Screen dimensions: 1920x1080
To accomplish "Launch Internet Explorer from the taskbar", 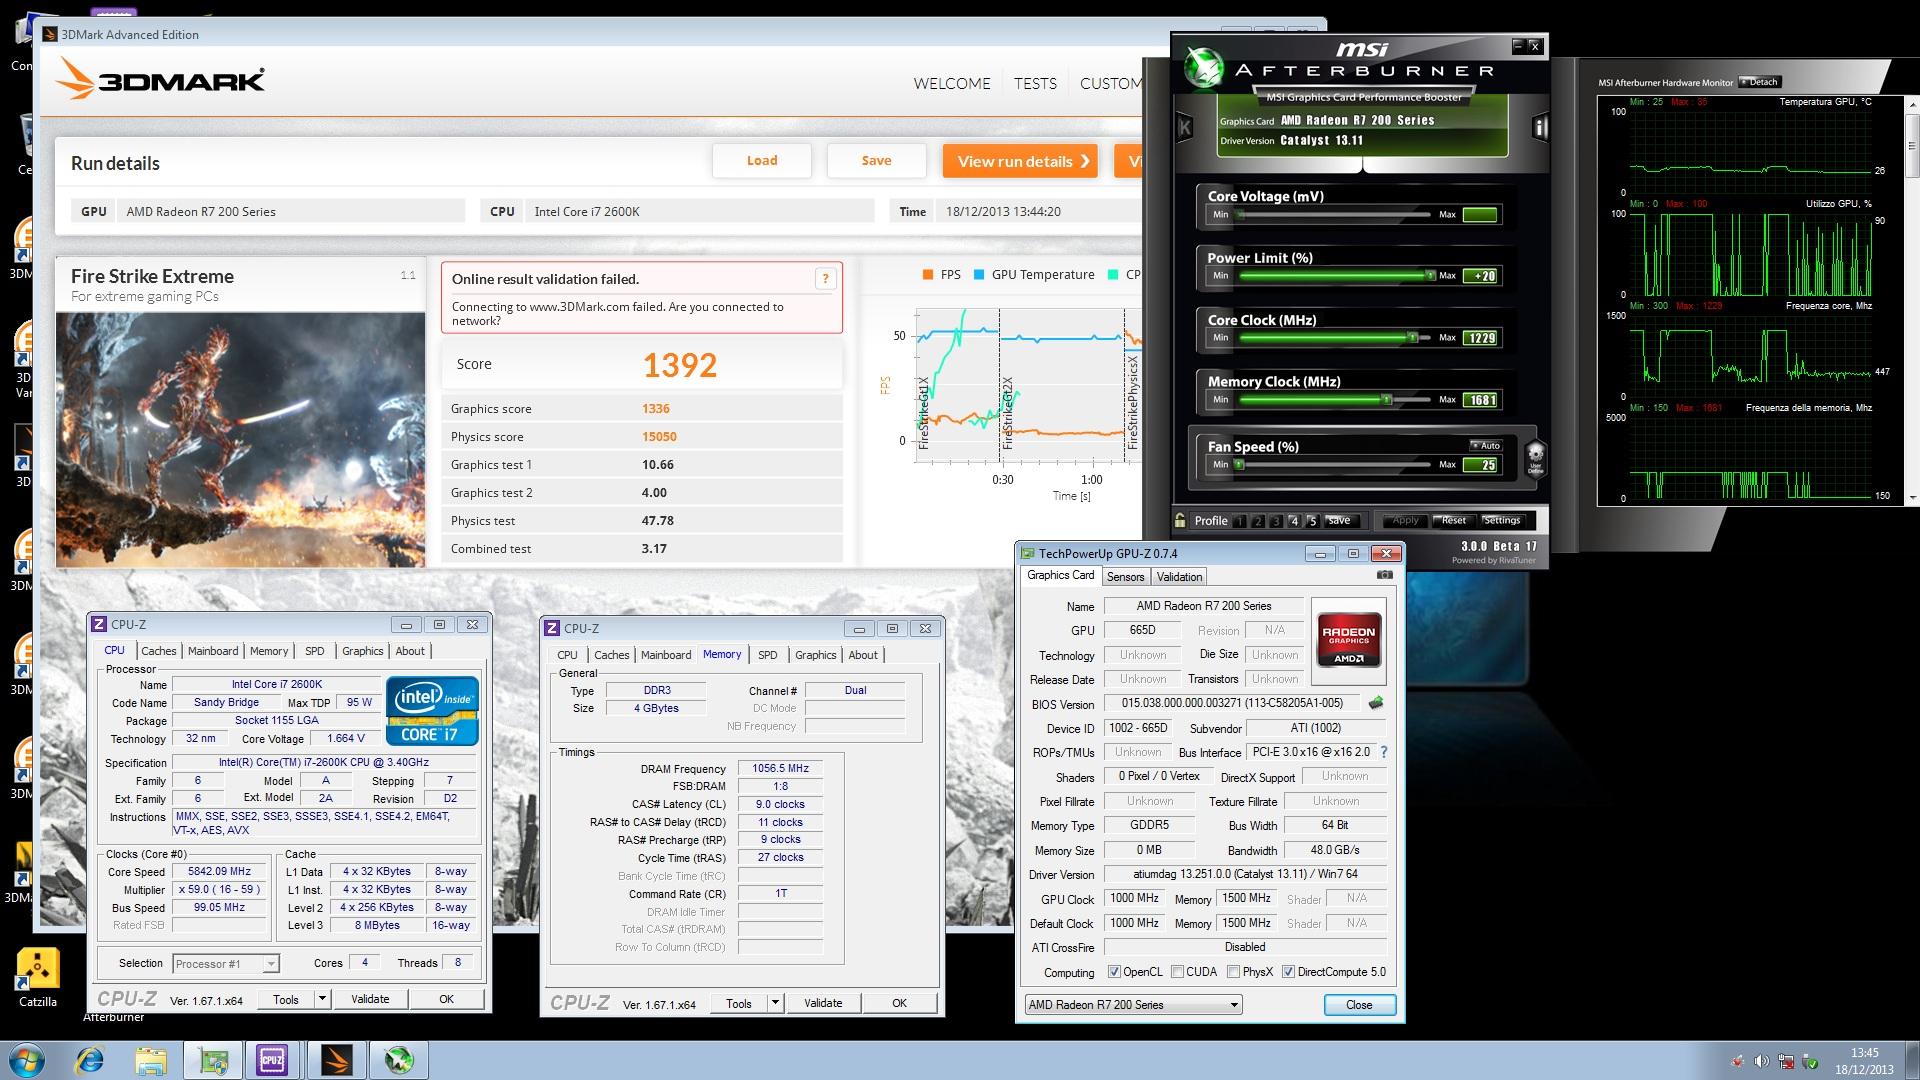I will [90, 1060].
